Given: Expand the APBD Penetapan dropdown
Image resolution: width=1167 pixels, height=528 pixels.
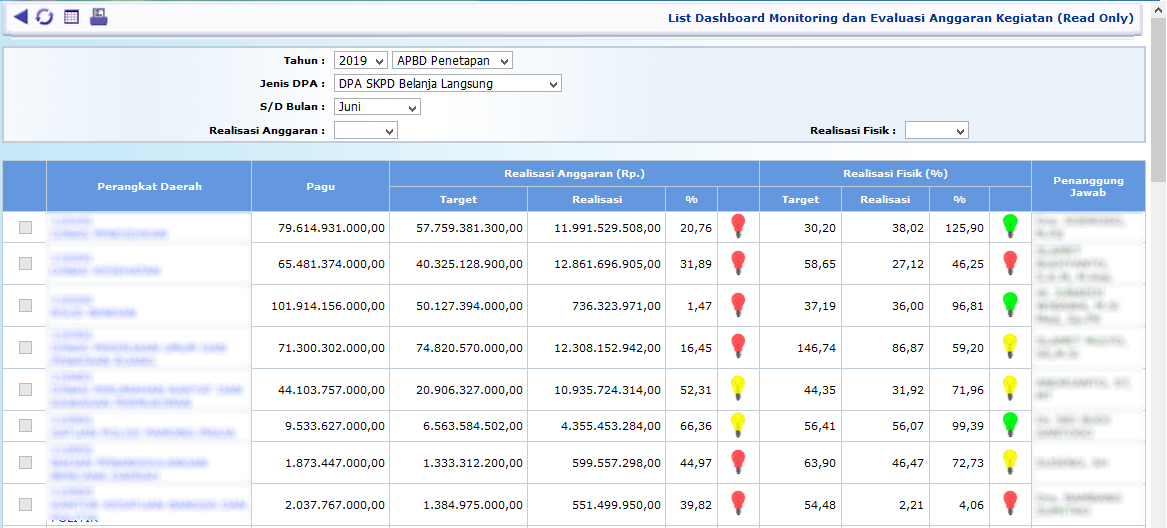Looking at the screenshot, I should [452, 61].
